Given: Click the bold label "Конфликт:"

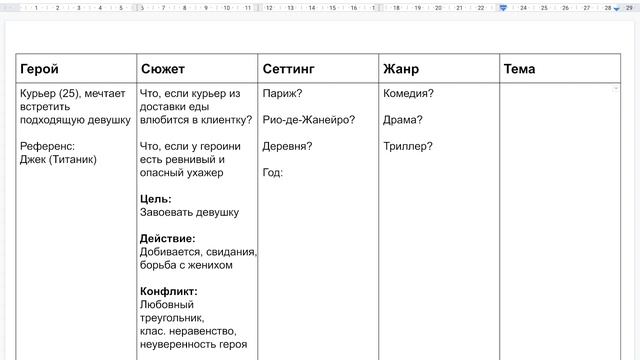Looking at the screenshot, I should 169,291.
